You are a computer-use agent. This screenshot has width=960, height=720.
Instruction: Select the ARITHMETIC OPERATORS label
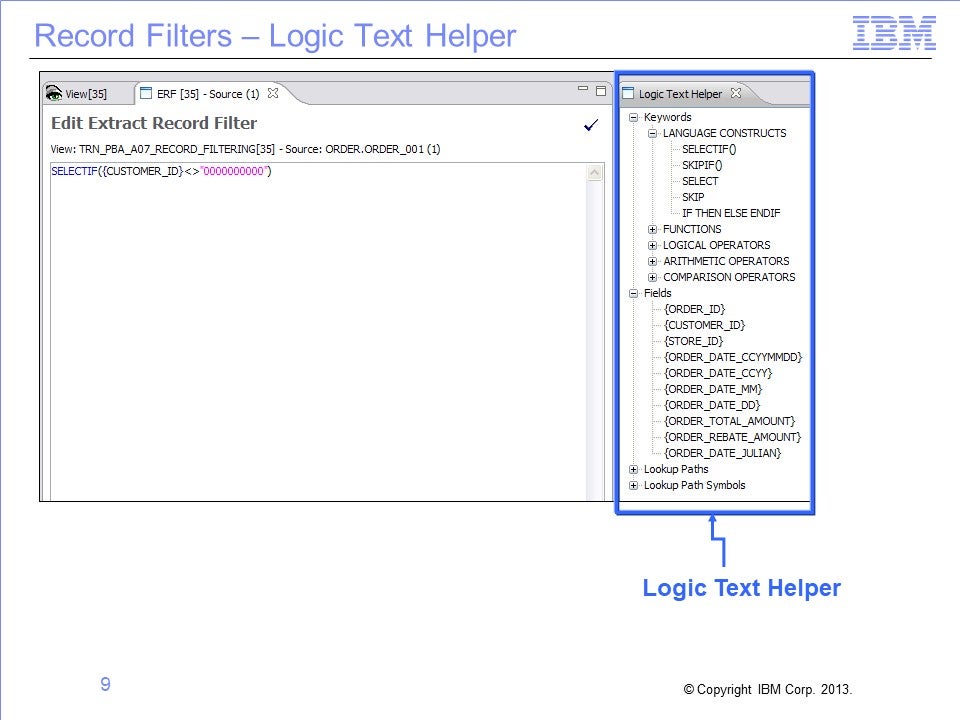pyautogui.click(x=726, y=261)
